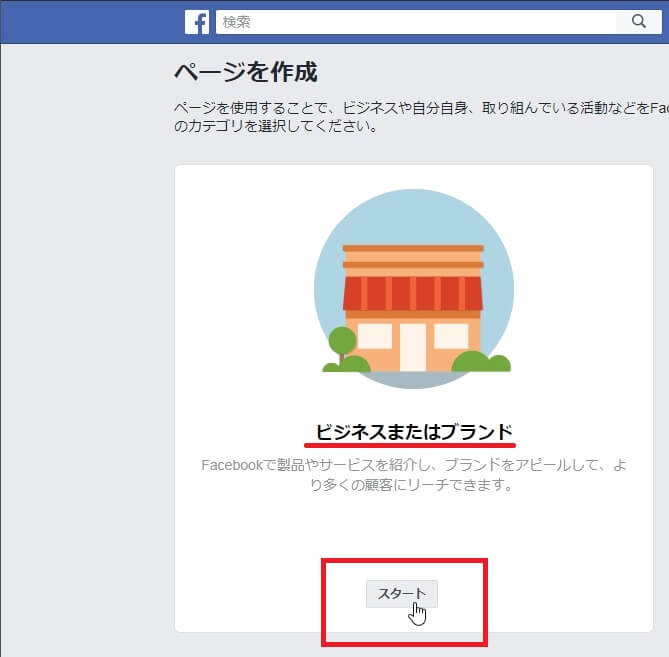The width and height of the screenshot is (669, 657).
Task: Click the right window of the shop
Action: (451, 336)
